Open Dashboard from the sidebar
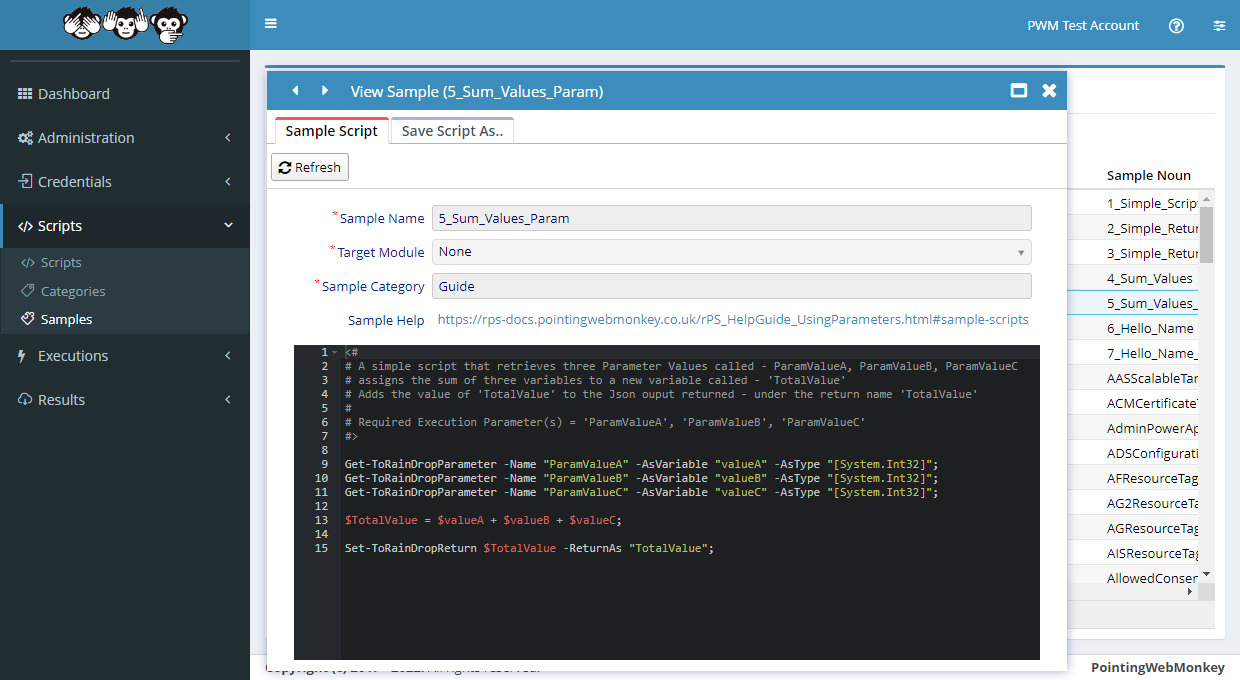Viewport: 1240px width, 680px height. [x=73, y=94]
